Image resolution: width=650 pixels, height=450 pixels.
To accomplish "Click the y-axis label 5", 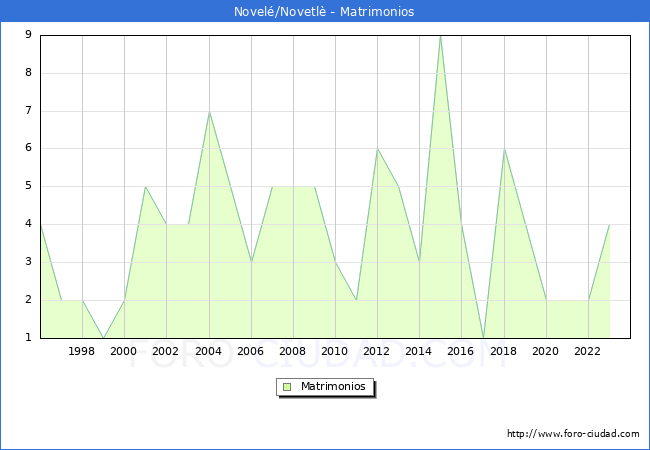I will click(x=28, y=186).
